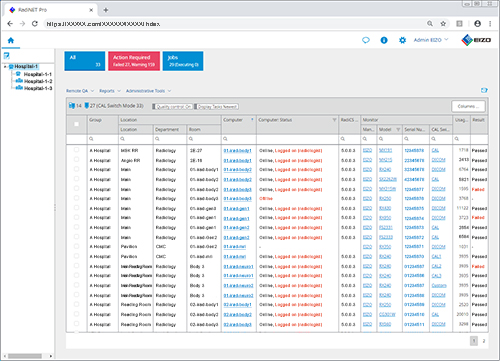Click the sort arrow in the Computer column header
500x361 pixels.
click(x=252, y=119)
